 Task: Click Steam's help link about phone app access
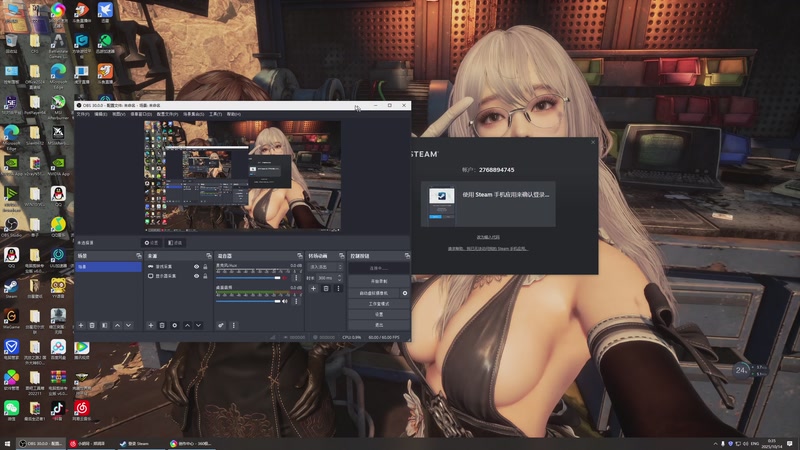pyautogui.click(x=488, y=248)
